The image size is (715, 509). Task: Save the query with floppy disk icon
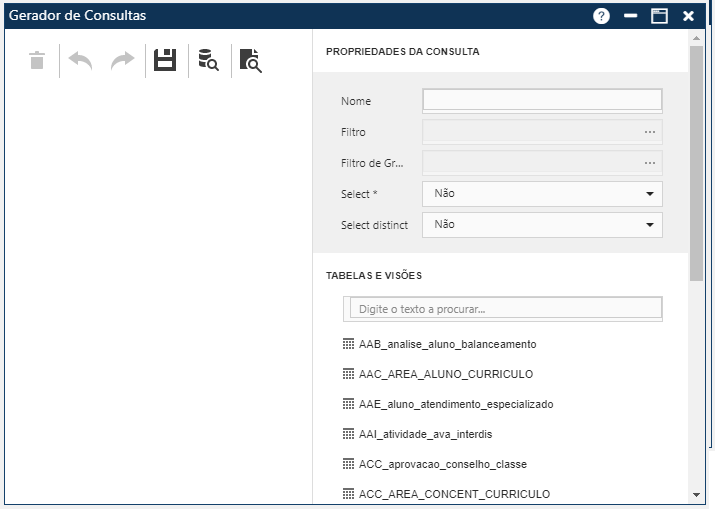165,60
